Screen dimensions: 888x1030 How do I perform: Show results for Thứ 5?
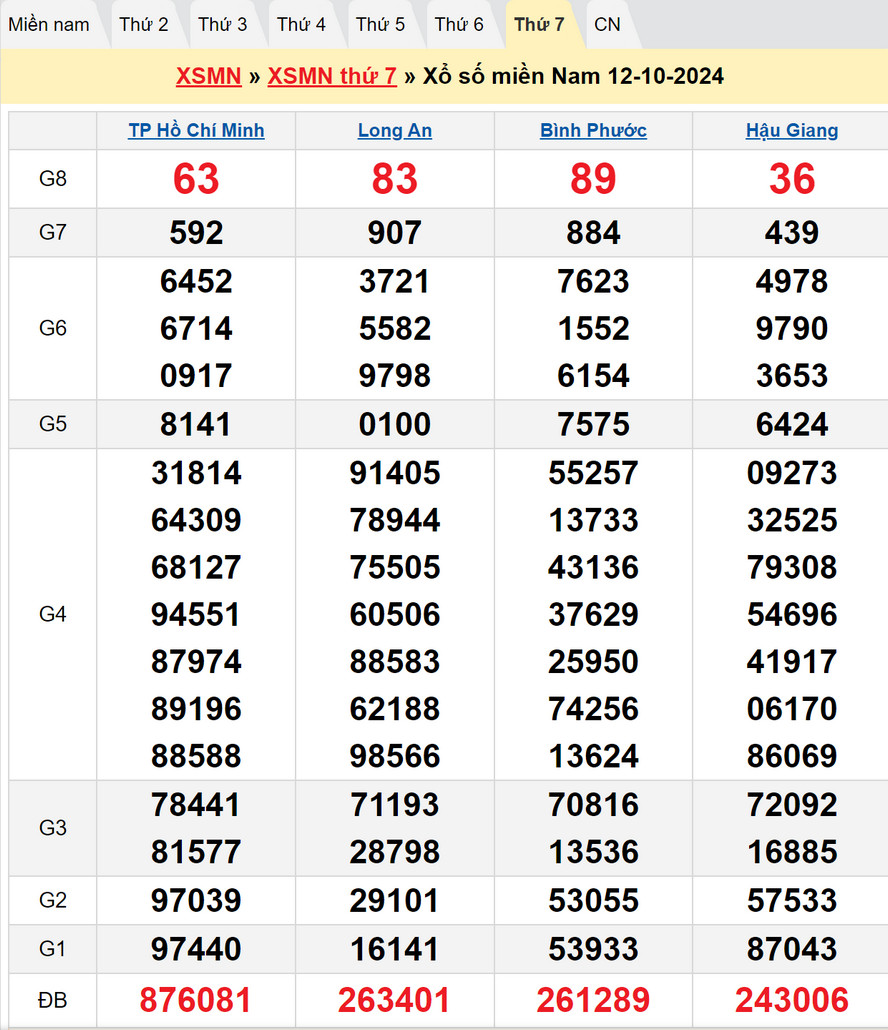pyautogui.click(x=381, y=24)
